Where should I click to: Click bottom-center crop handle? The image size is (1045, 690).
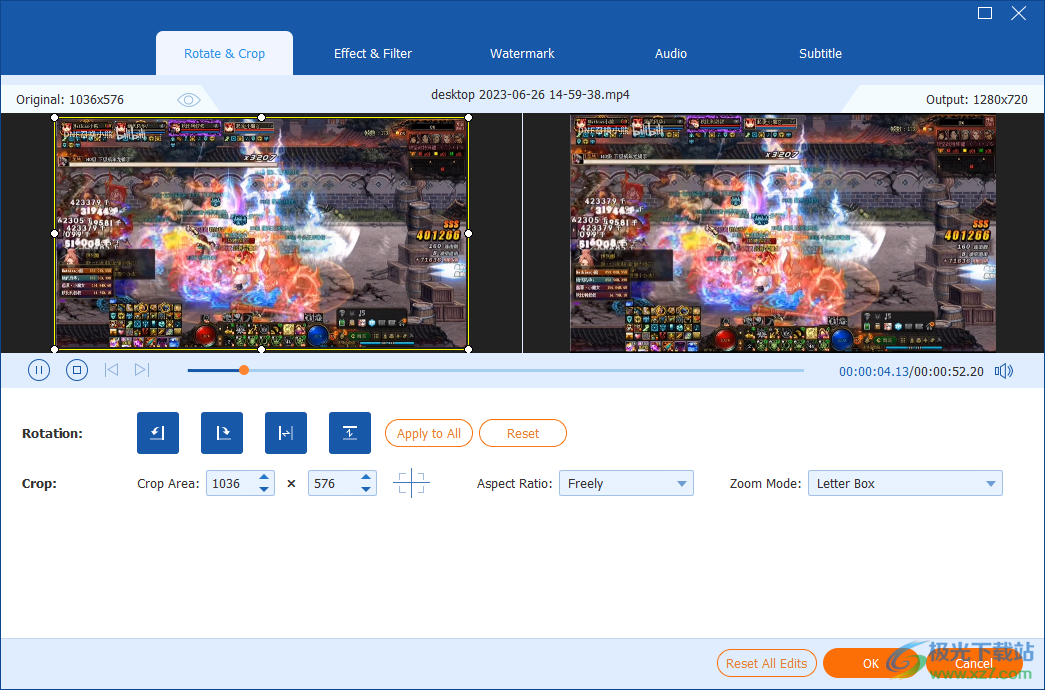261,349
